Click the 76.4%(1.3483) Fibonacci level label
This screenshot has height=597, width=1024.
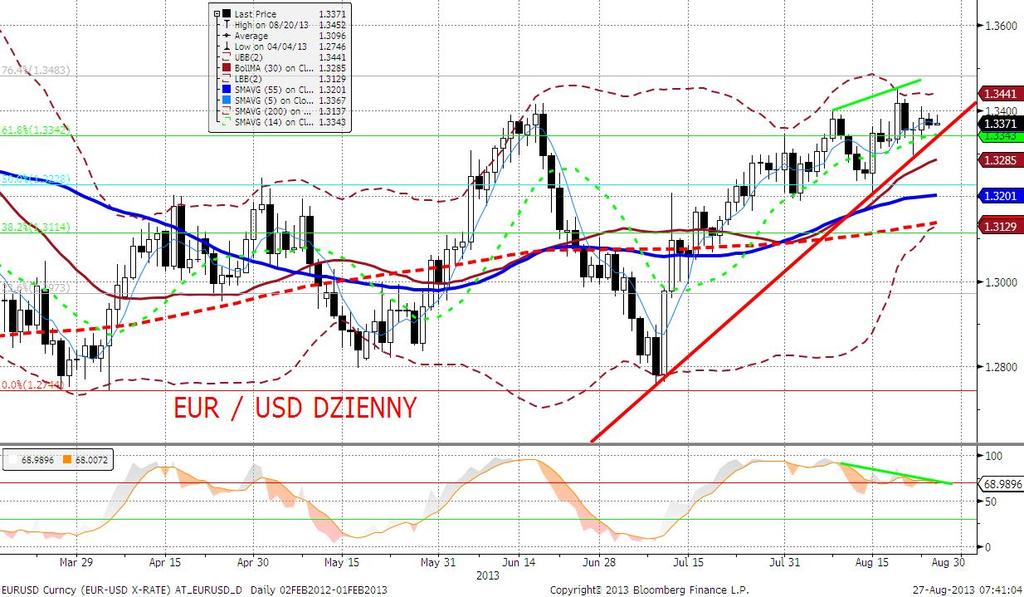coord(35,70)
